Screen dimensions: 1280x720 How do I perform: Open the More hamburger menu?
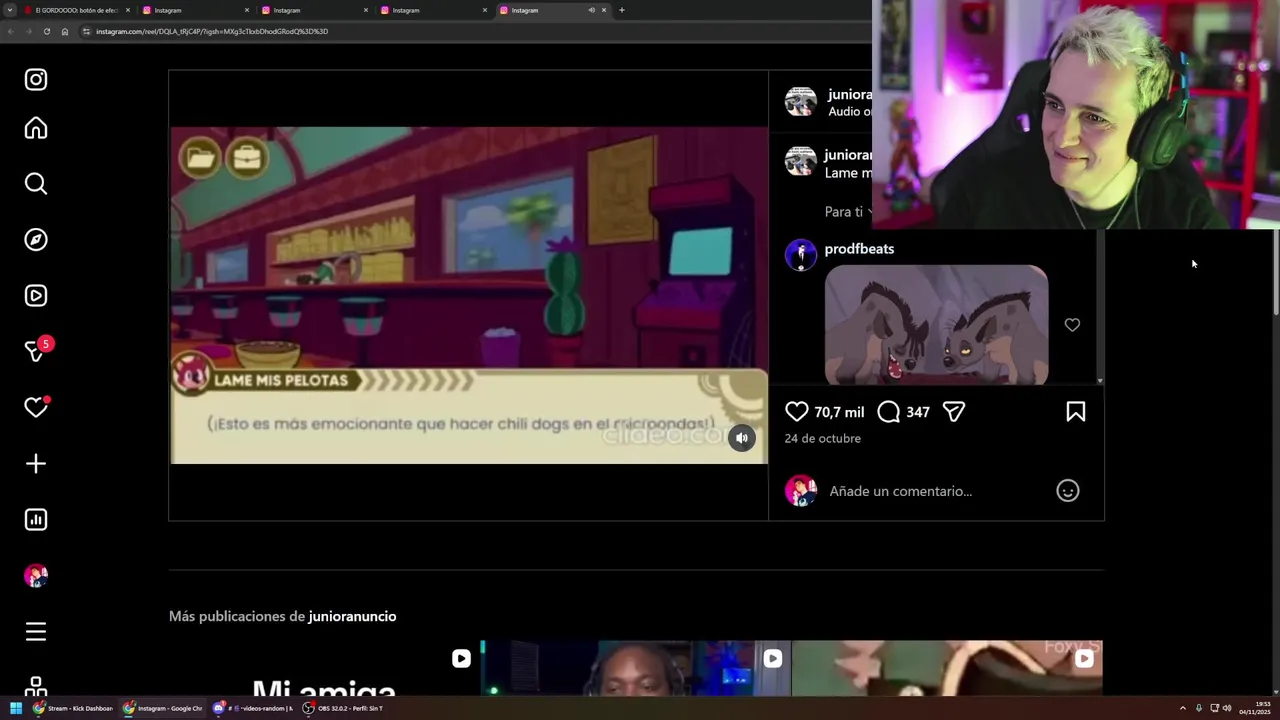pos(36,632)
